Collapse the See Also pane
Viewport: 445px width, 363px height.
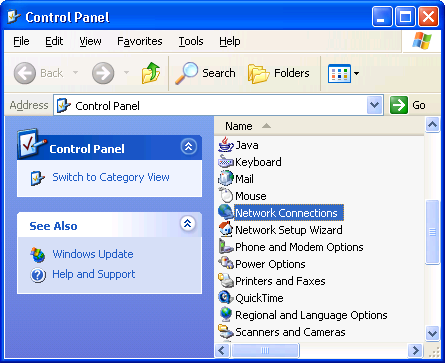(188, 223)
